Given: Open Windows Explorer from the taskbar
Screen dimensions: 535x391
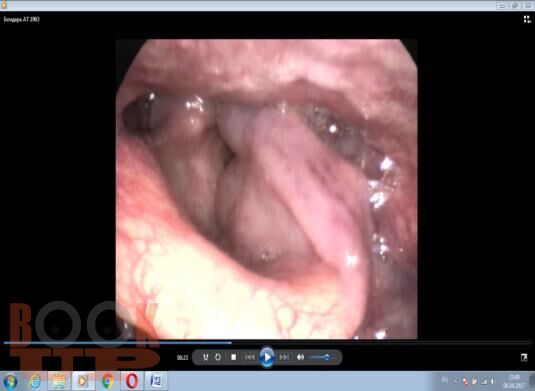Looking at the screenshot, I should [x=58, y=381].
